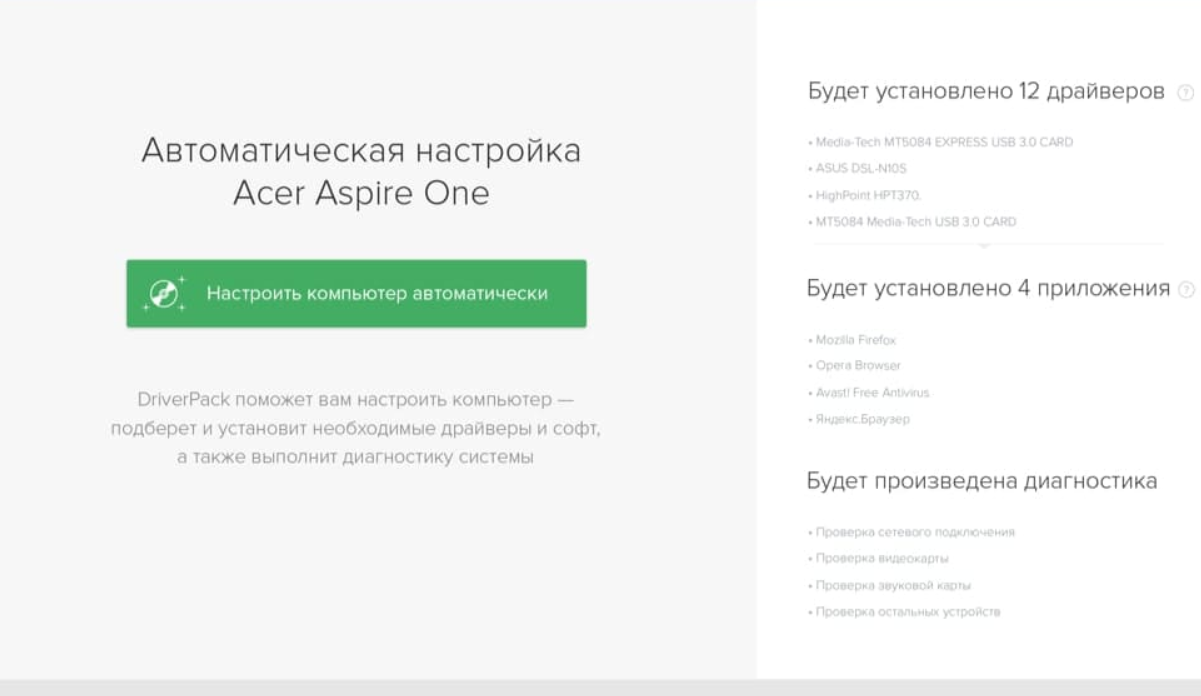Open help icon beside 4 applications heading

(1186, 290)
